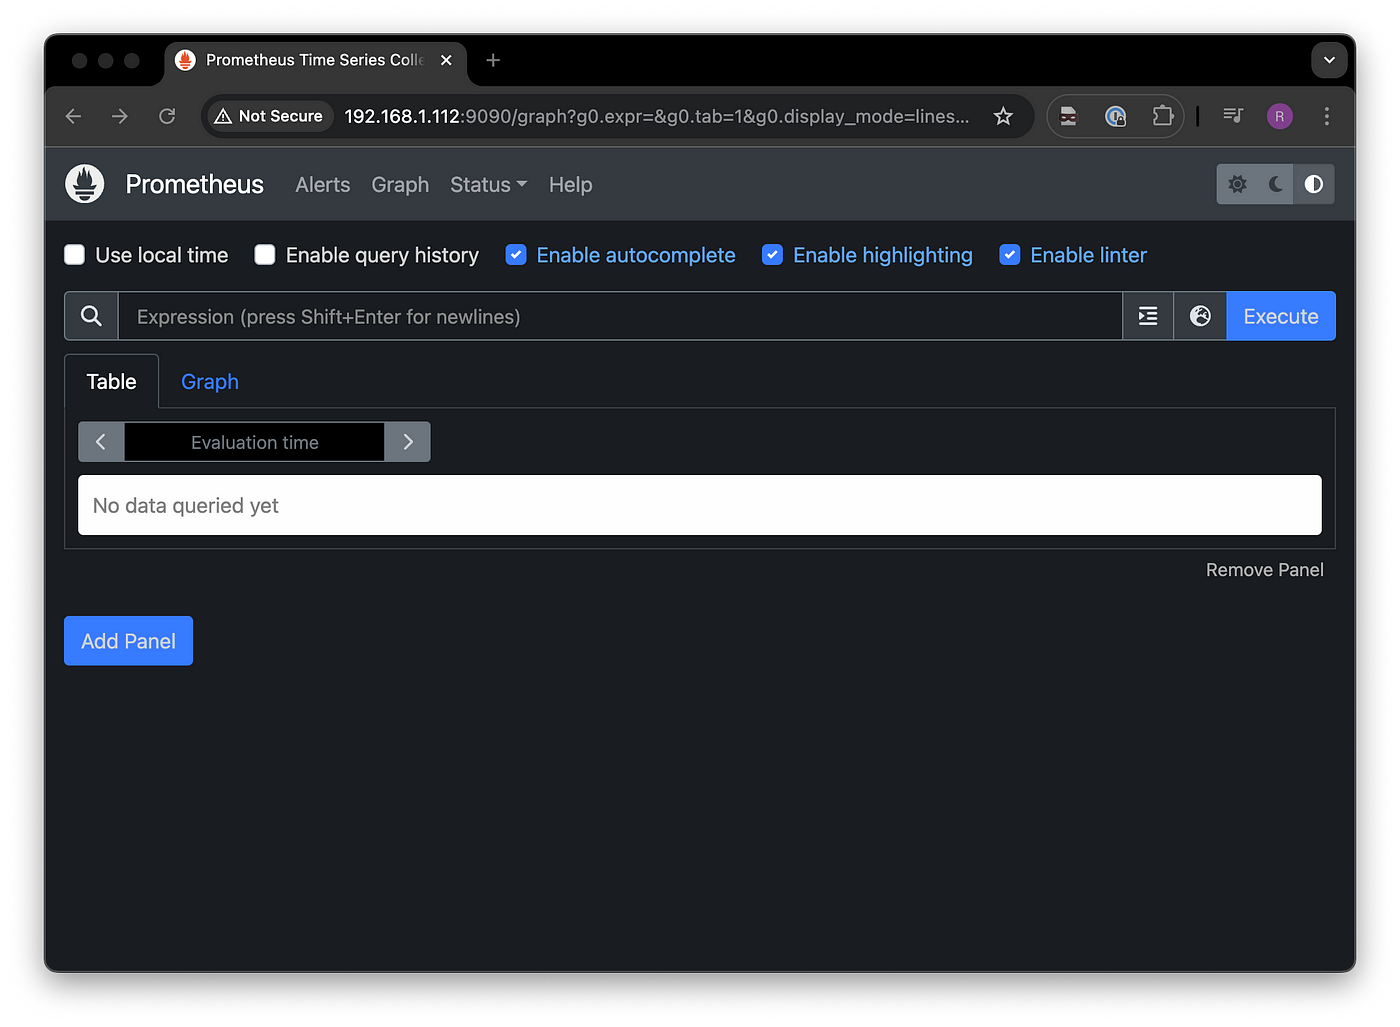This screenshot has width=1400, height=1027.
Task: Disable Enable autocomplete checkbox
Action: click(x=516, y=255)
